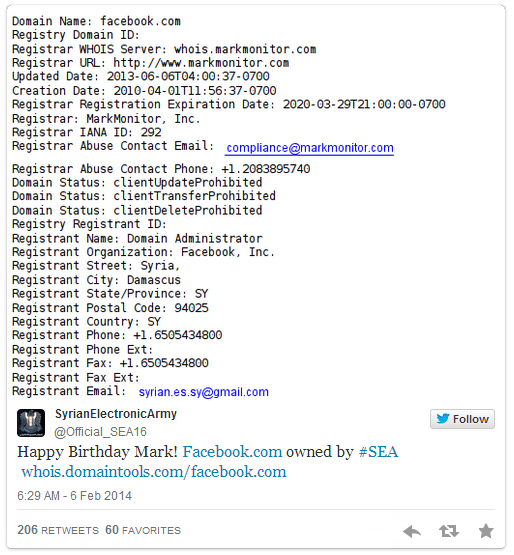Open the 6:29 AM - 6 Feb 2014 timestamp
Screen dimensions: 514x555
tap(74, 496)
